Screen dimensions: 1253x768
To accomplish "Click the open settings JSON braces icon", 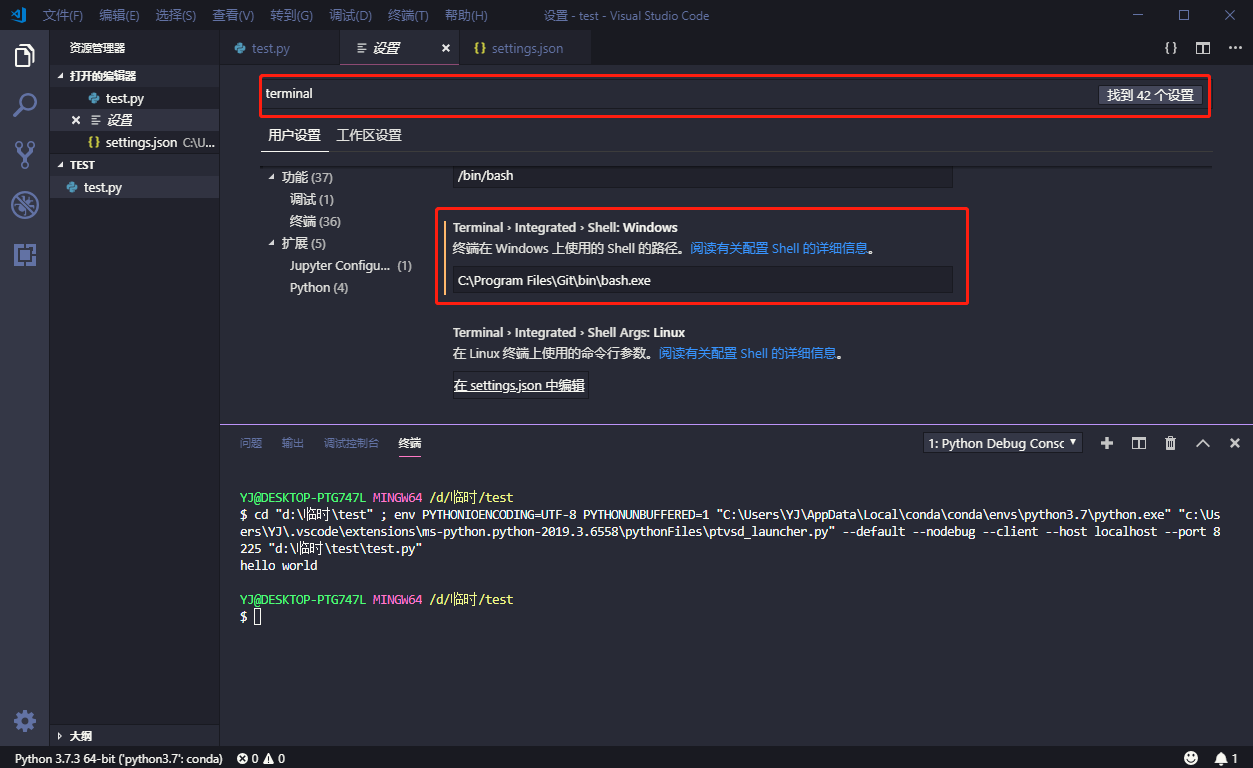I will pyautogui.click(x=1170, y=48).
